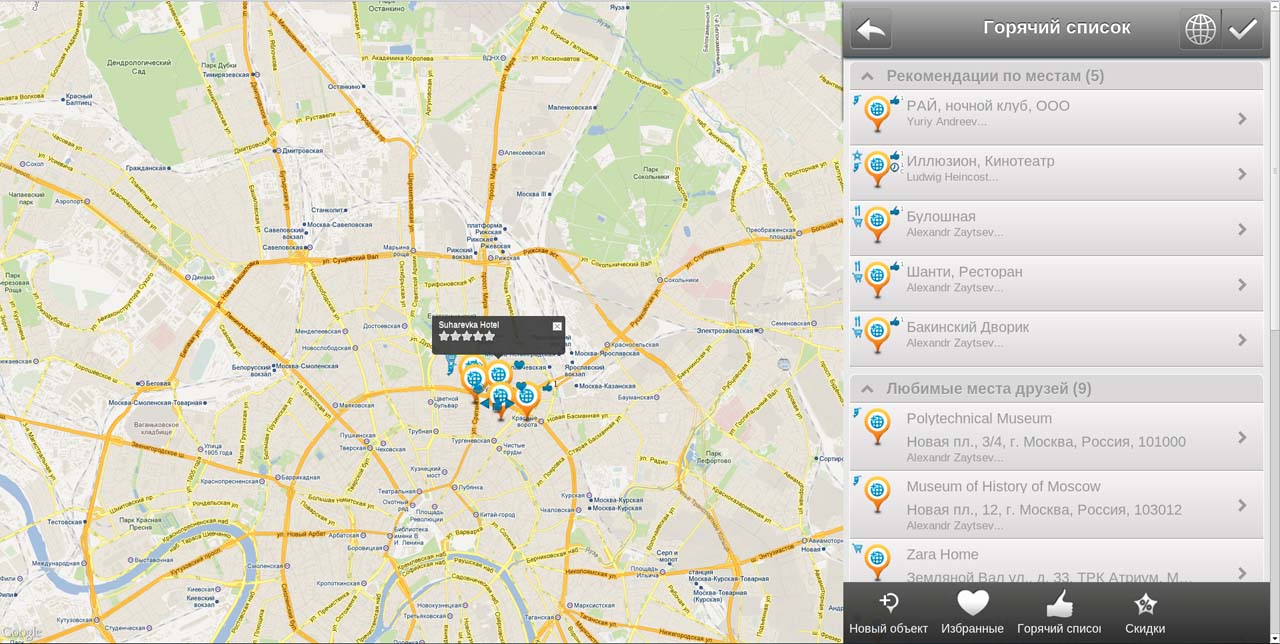
Task: Click the address Новая пл., 12, г. Москва
Action: tap(1044, 510)
